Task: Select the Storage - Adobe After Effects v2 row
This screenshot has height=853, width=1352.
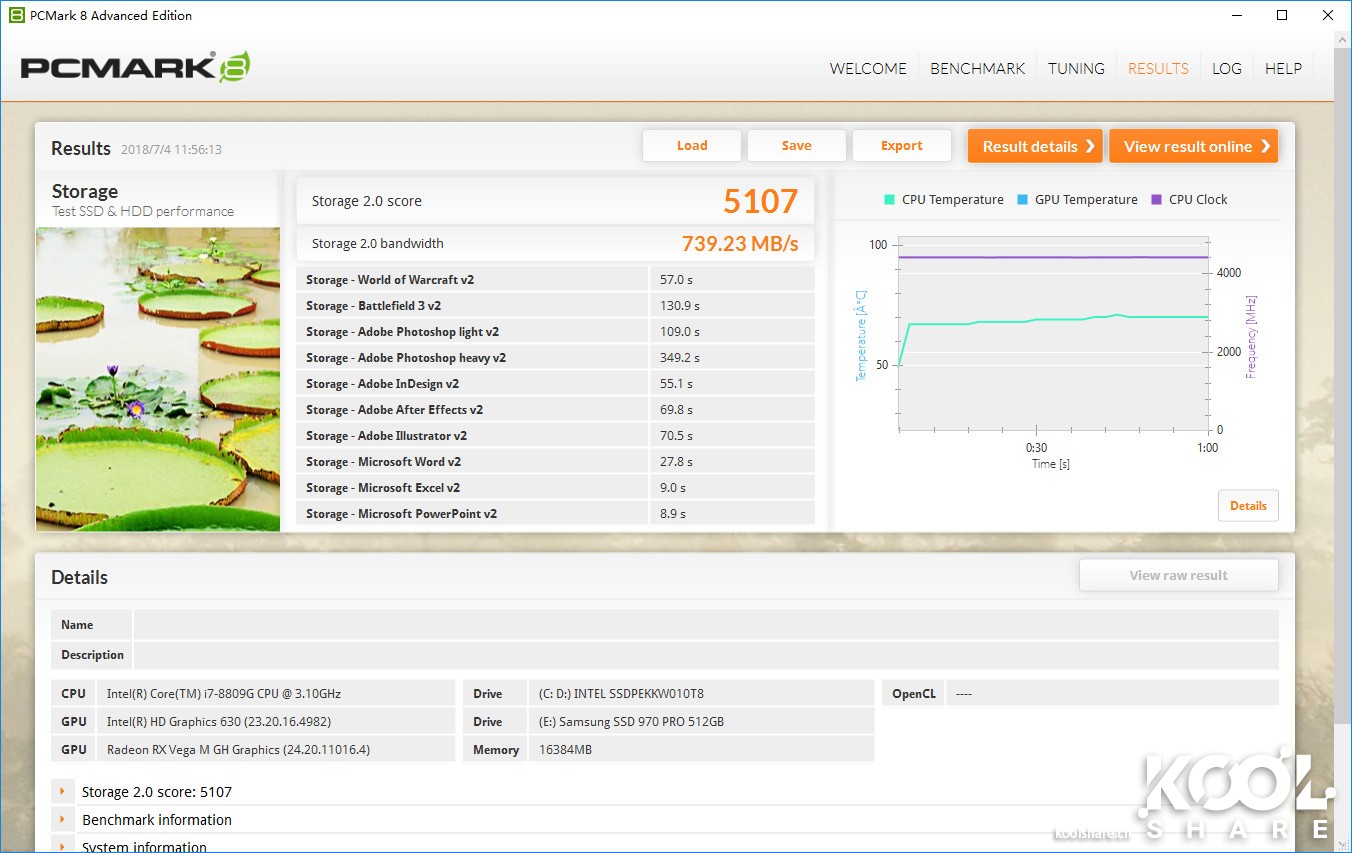Action: coord(555,410)
